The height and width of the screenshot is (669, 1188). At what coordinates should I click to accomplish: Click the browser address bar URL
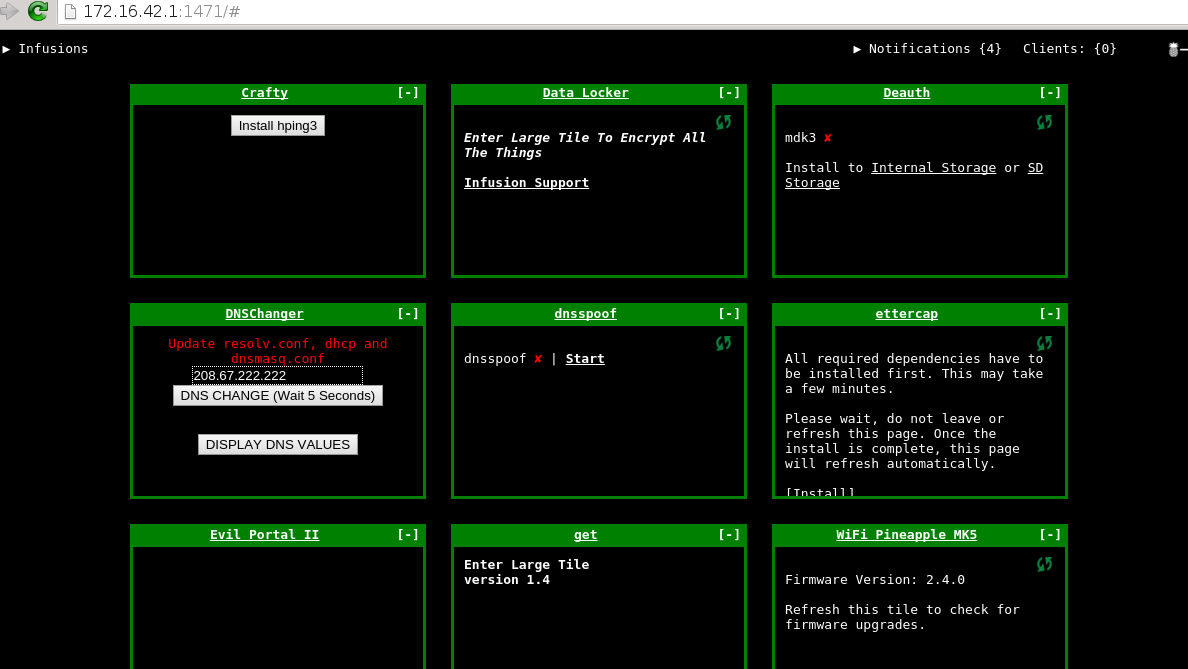point(161,11)
